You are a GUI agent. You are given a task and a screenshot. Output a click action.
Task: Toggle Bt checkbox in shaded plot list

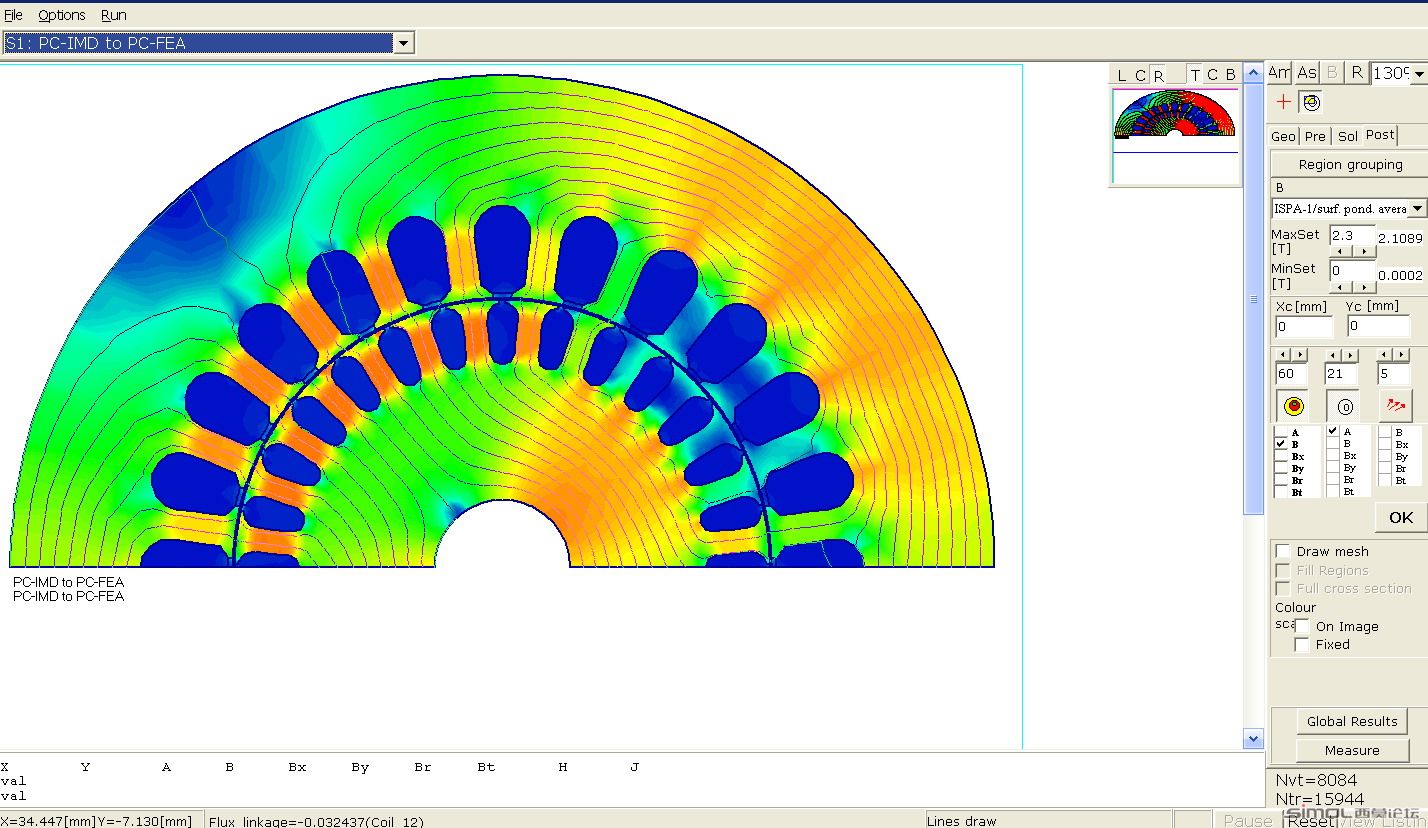pos(1281,492)
